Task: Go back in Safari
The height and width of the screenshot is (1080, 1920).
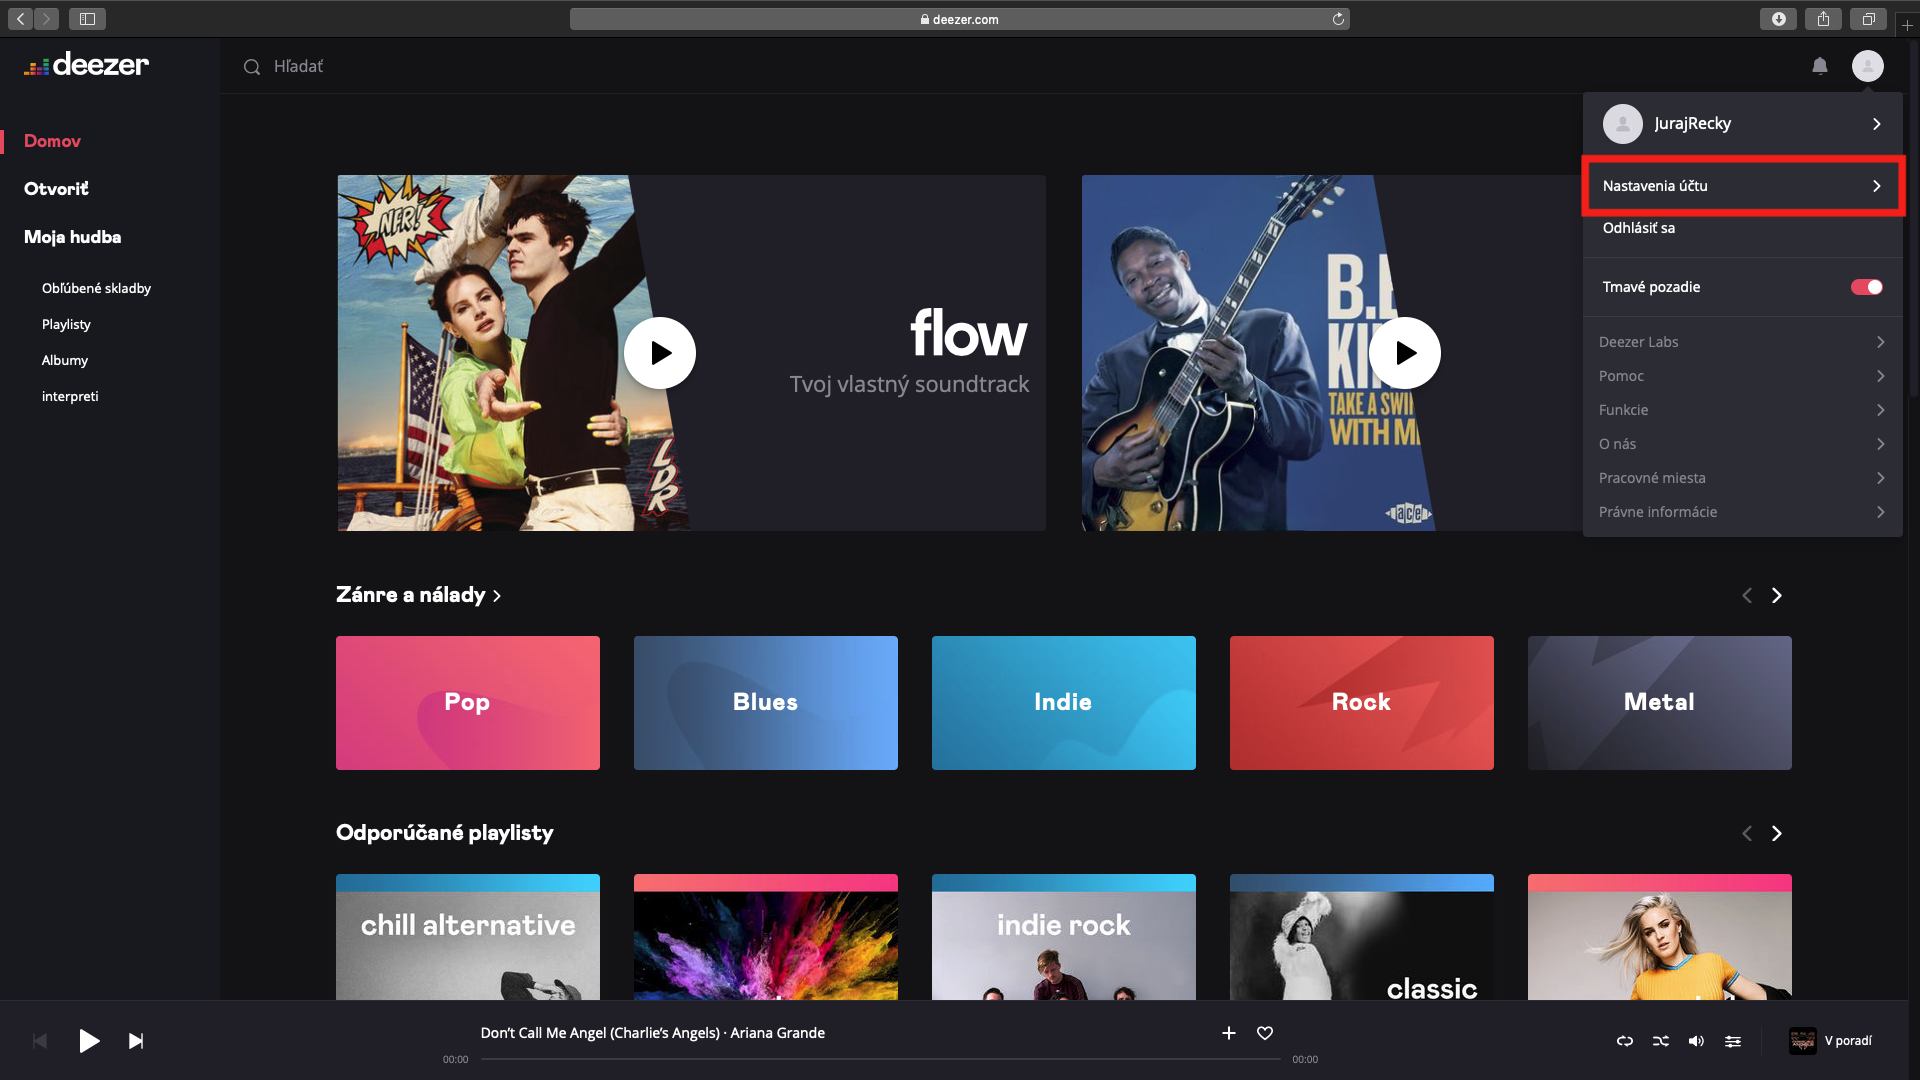Action: (21, 19)
